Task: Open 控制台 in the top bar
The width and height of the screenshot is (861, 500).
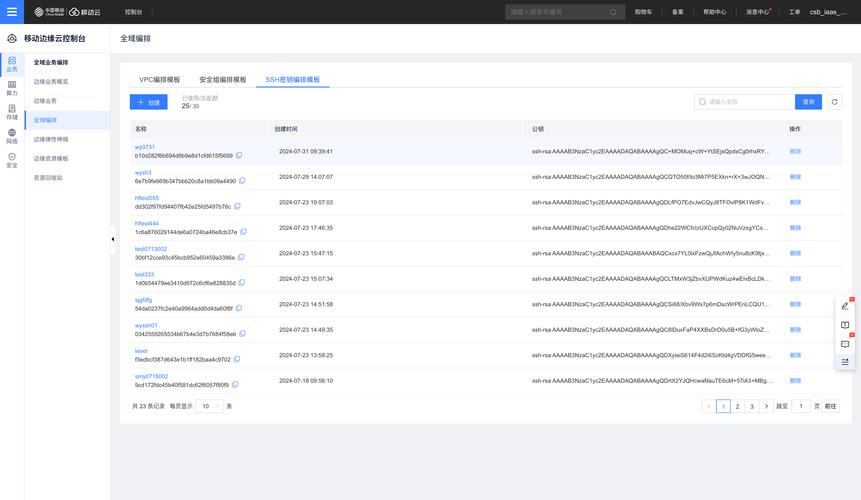Action: pyautogui.click(x=133, y=12)
